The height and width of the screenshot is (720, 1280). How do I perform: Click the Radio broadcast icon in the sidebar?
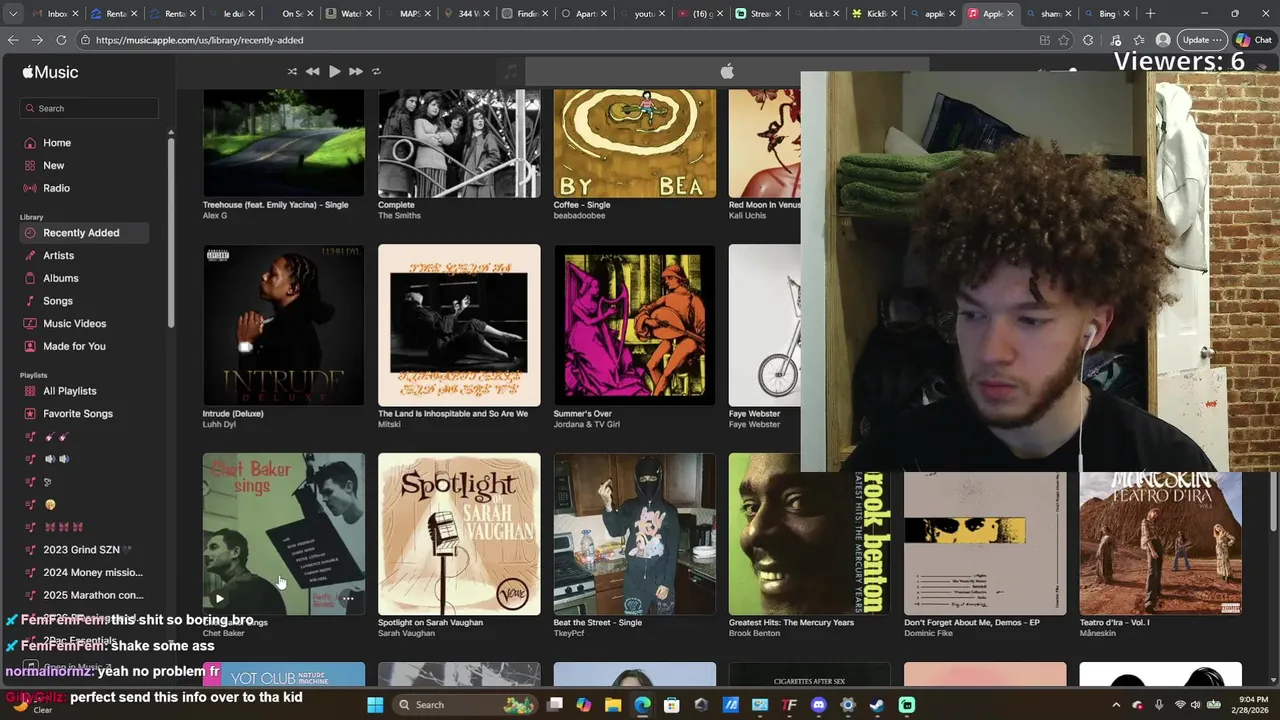[30, 188]
